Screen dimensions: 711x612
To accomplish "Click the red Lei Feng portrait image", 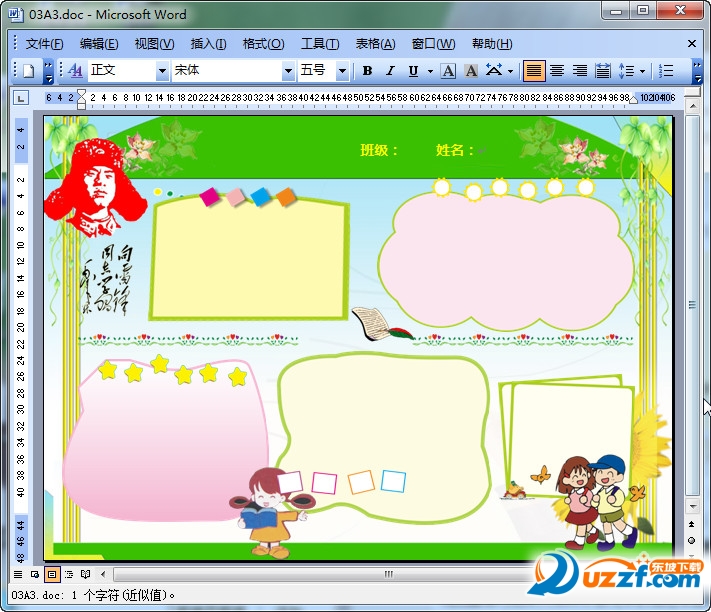I will point(96,188).
